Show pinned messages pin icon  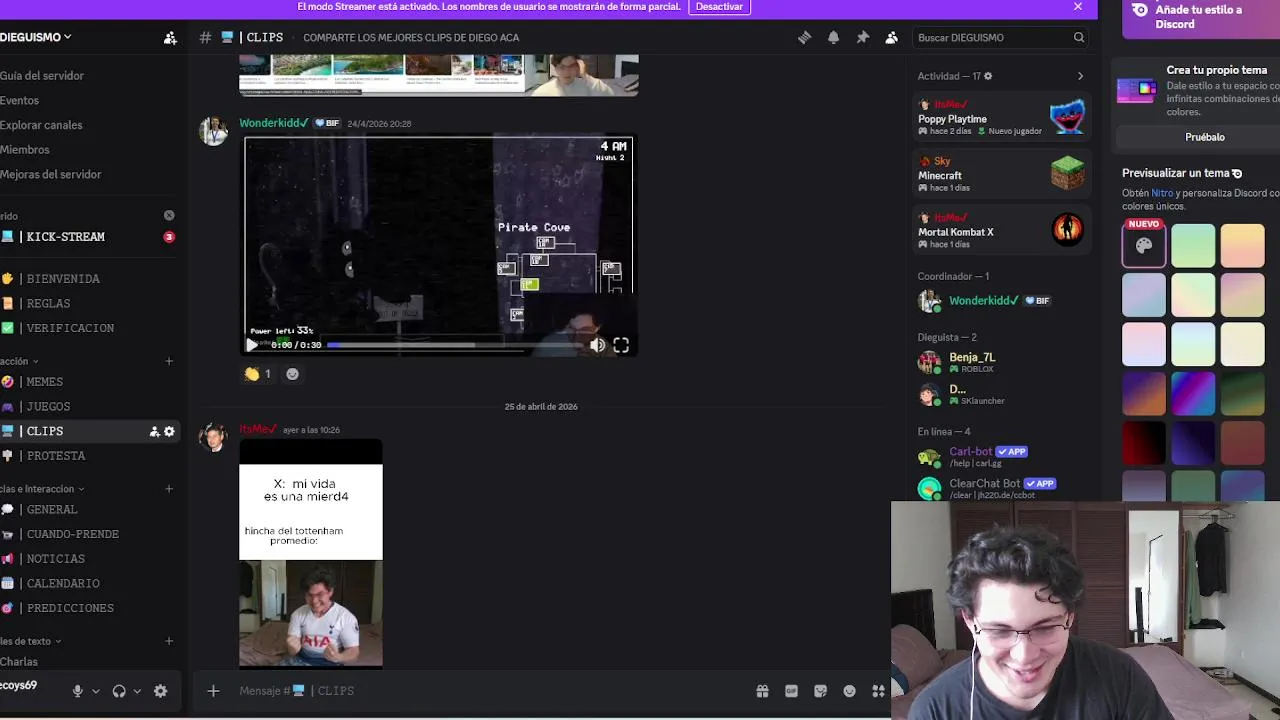(x=862, y=37)
